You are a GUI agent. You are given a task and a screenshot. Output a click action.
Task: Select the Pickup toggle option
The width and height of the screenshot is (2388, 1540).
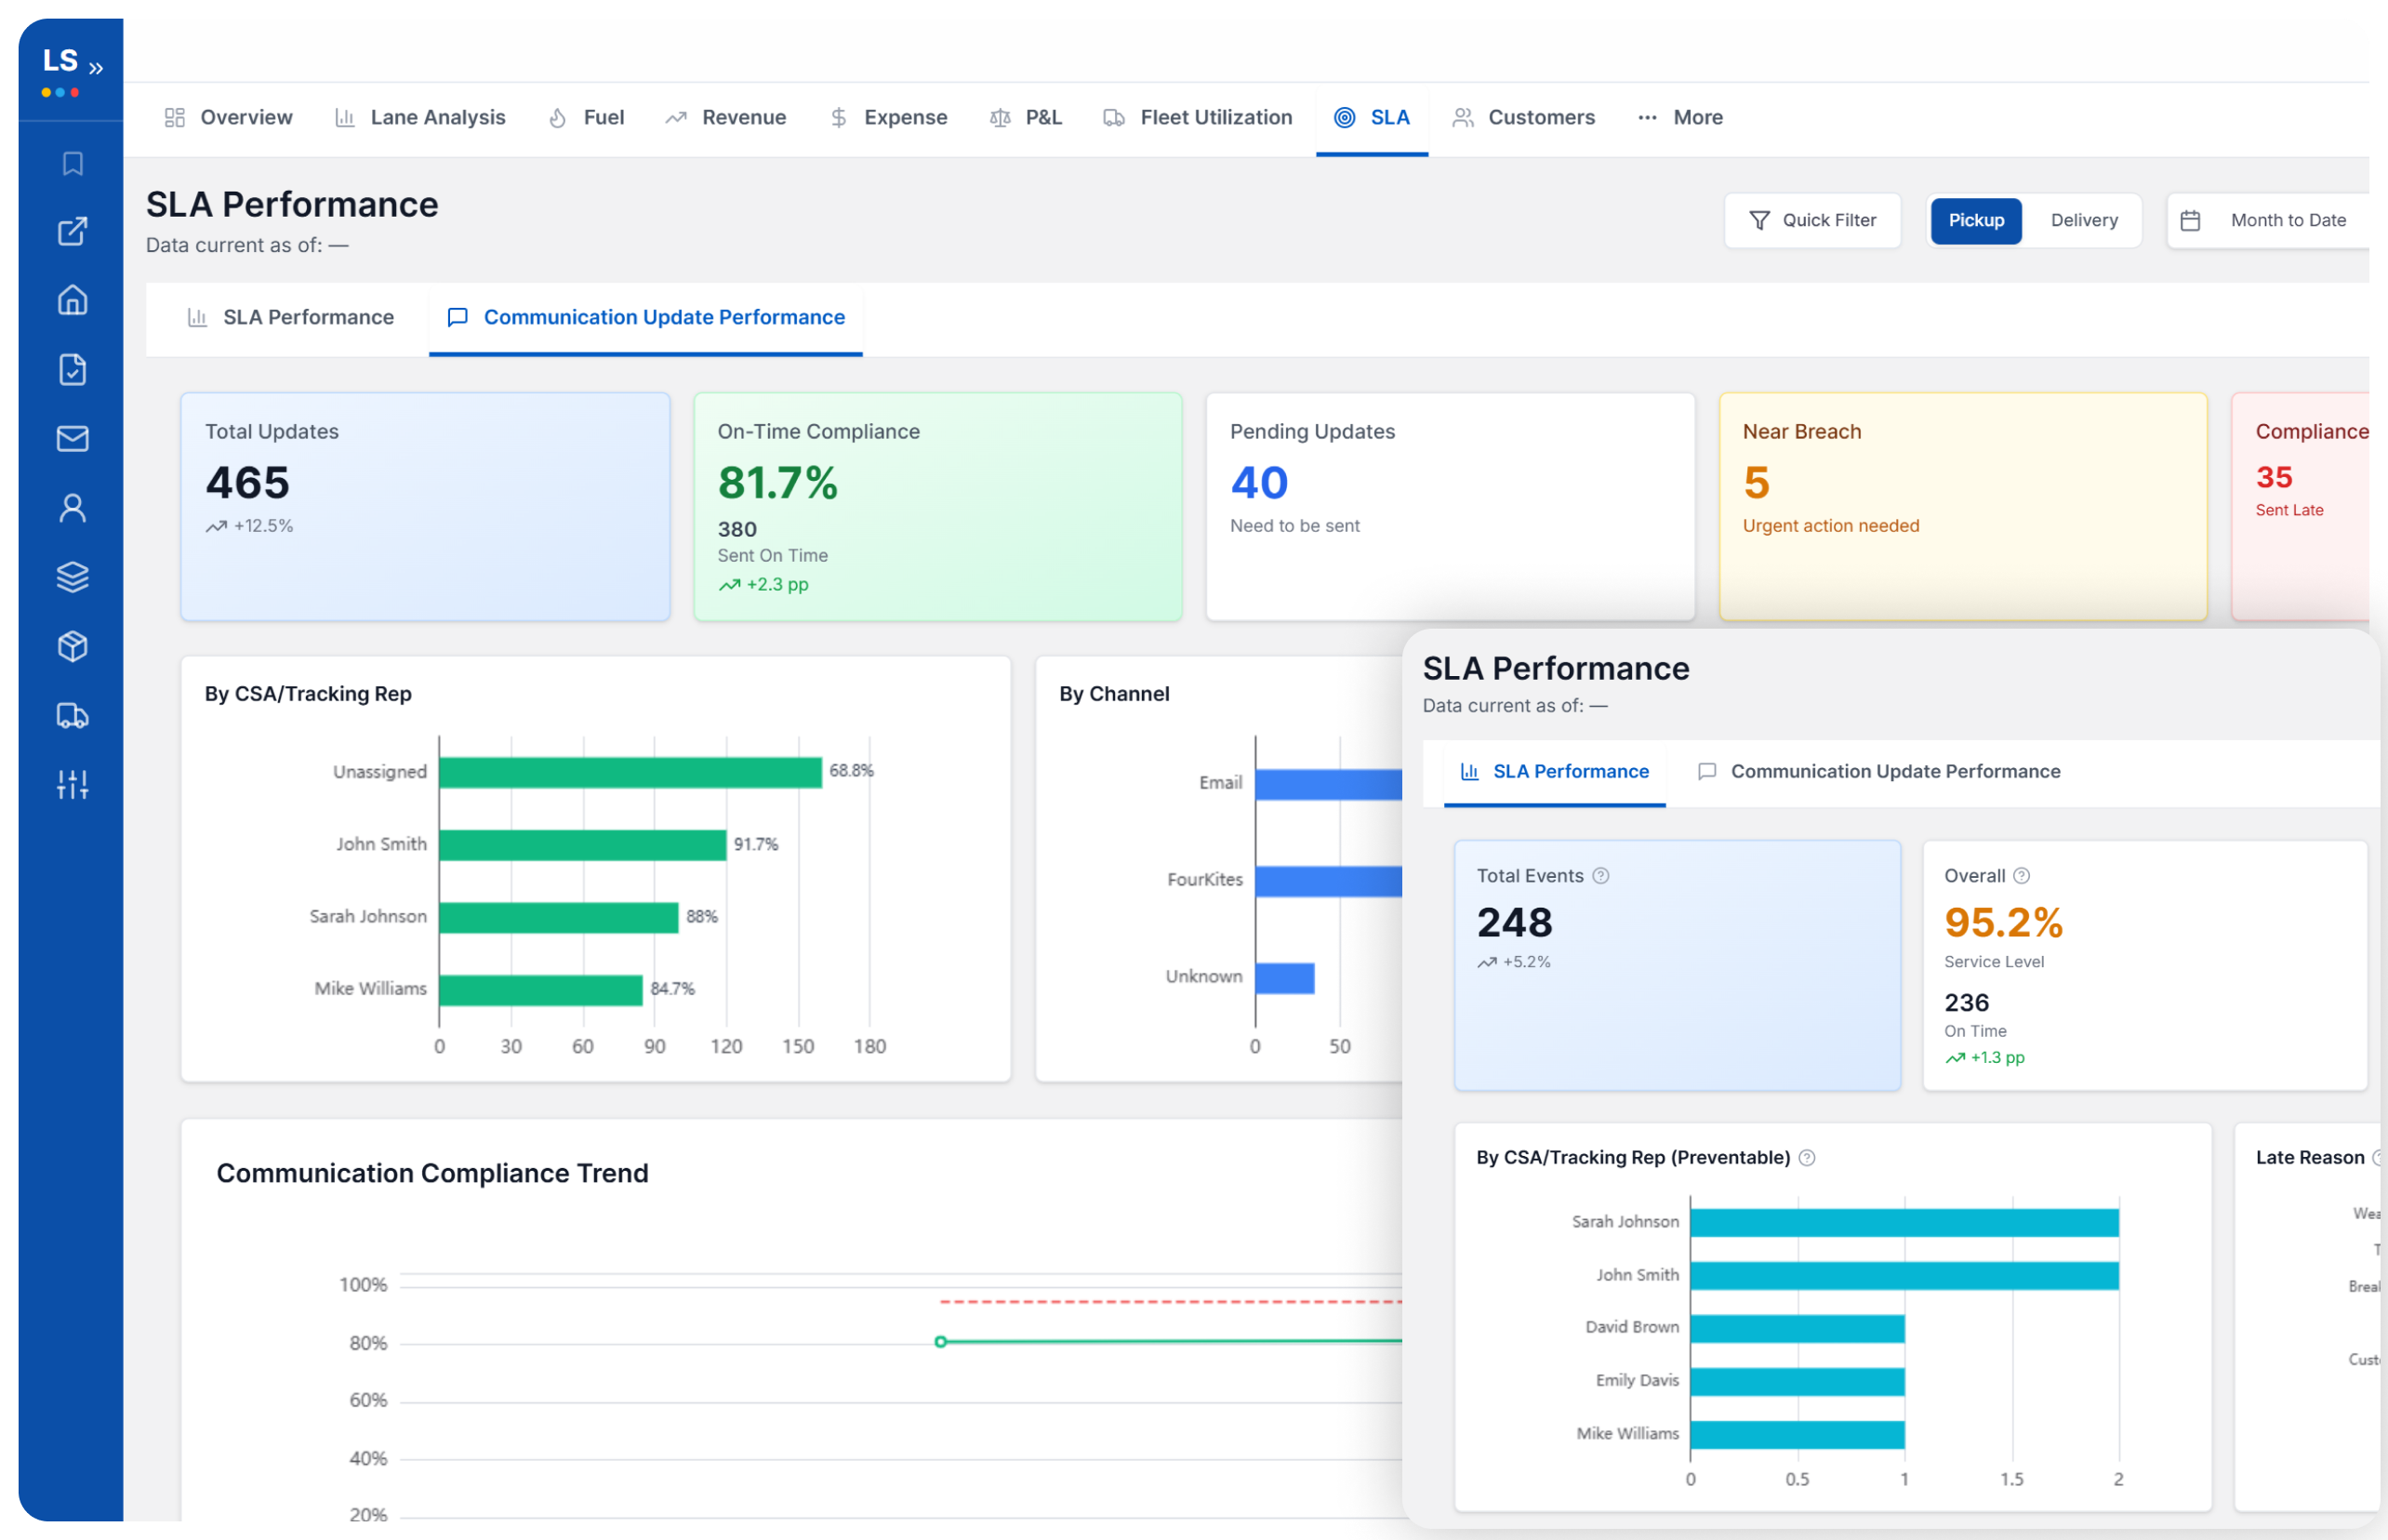[x=1975, y=220]
